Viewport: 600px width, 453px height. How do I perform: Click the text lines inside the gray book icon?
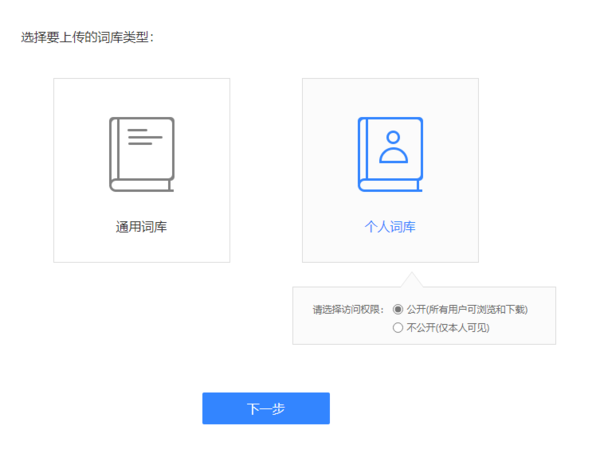[x=144, y=137]
